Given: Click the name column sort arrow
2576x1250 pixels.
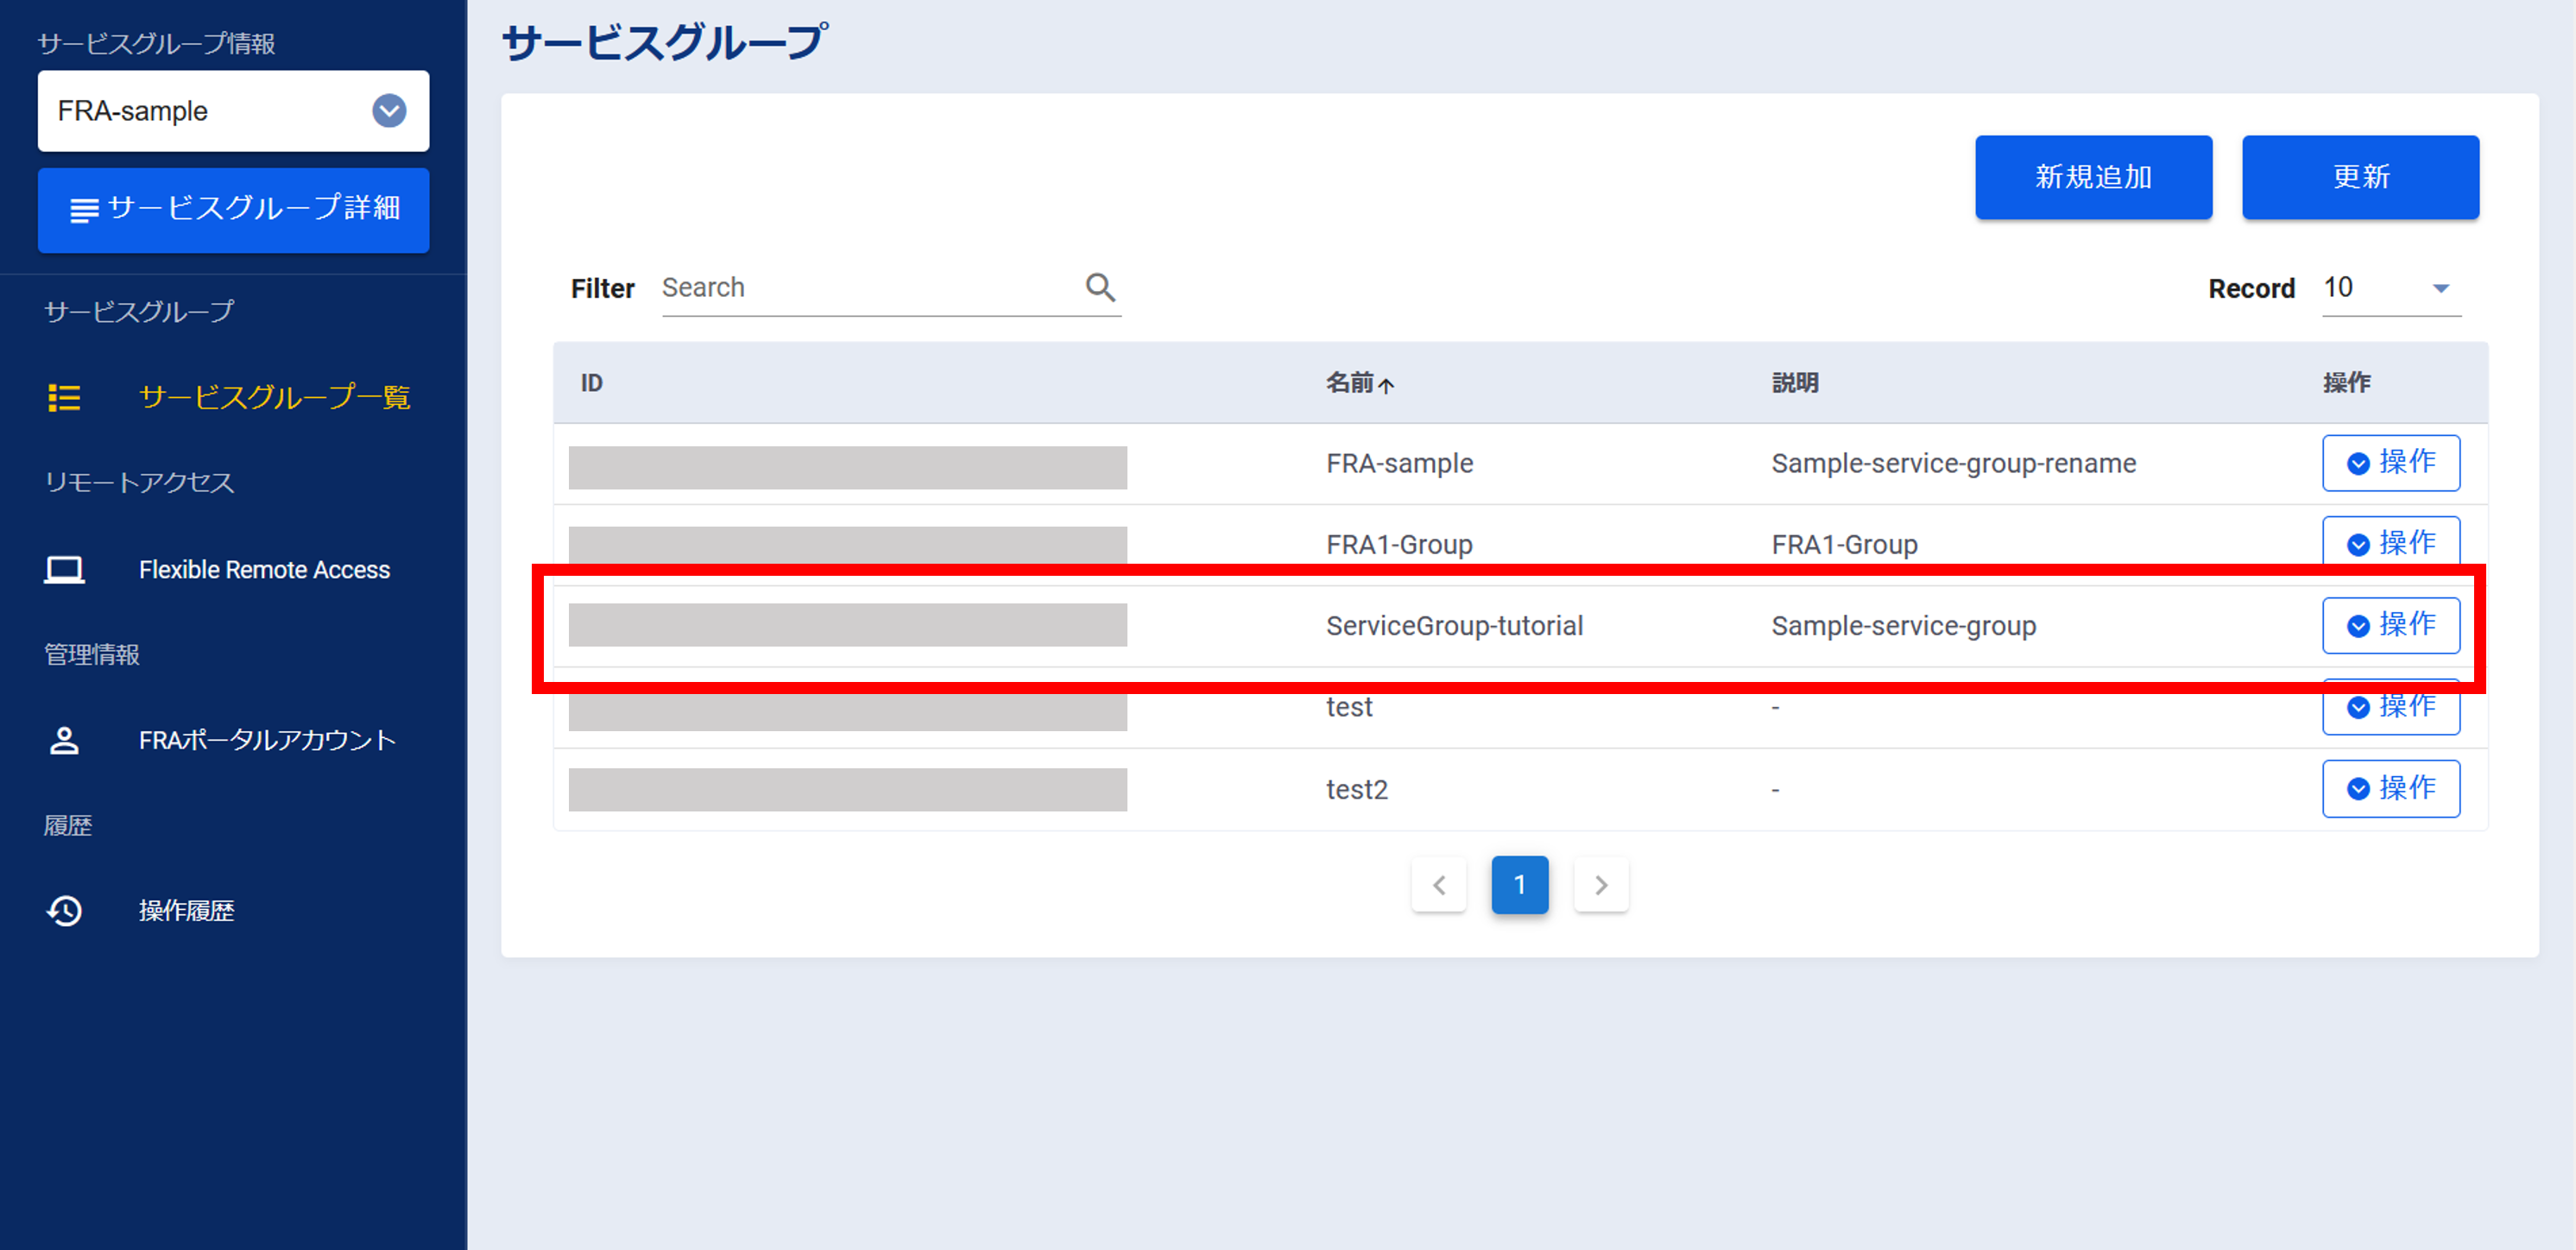Looking at the screenshot, I should 1386,384.
